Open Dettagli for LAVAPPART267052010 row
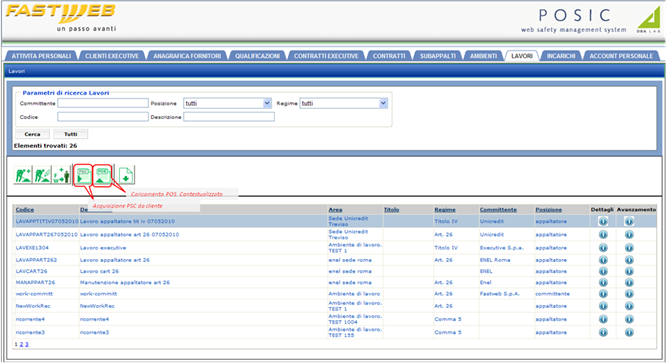This screenshot has height=363, width=666. [603, 234]
